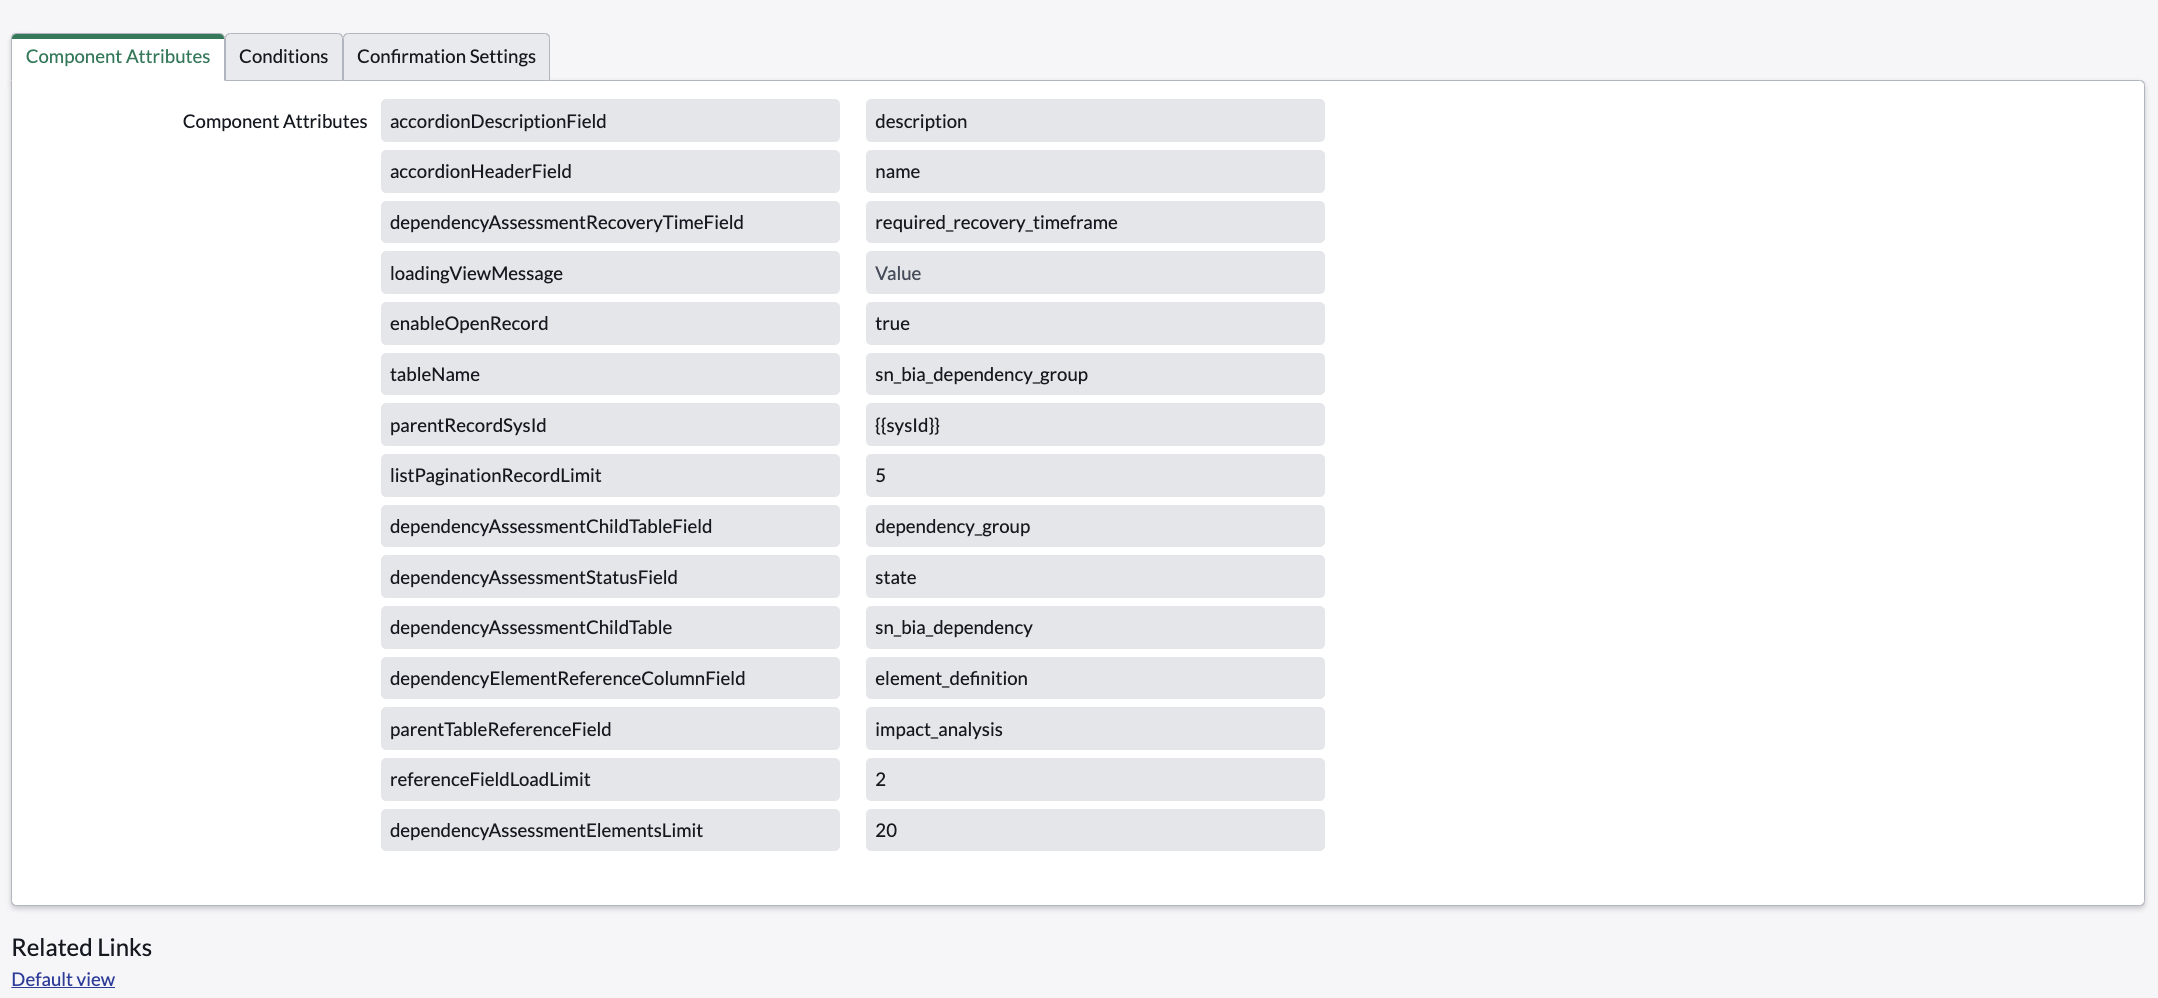Edit the 'state' value field

pos(1095,576)
